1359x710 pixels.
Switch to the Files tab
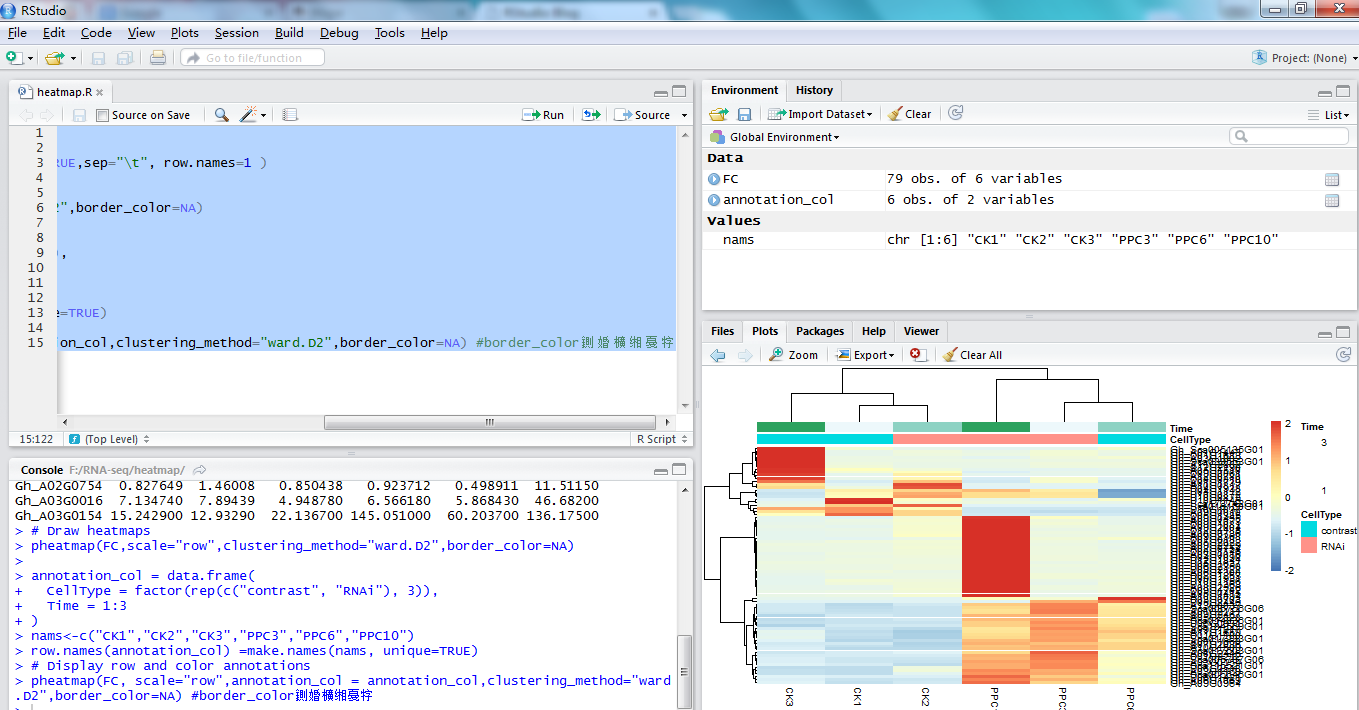[722, 331]
